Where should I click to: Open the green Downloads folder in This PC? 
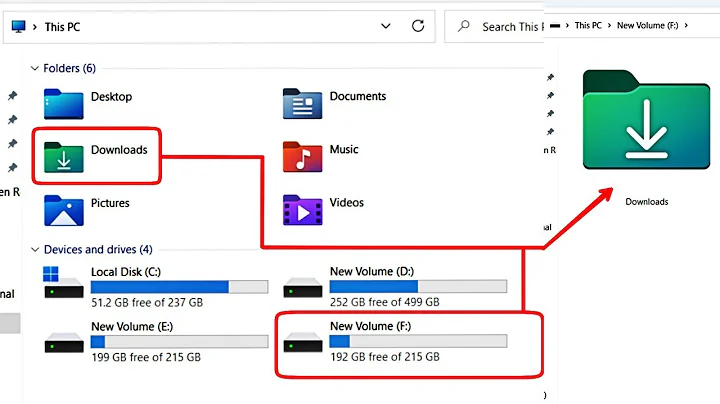click(63, 157)
